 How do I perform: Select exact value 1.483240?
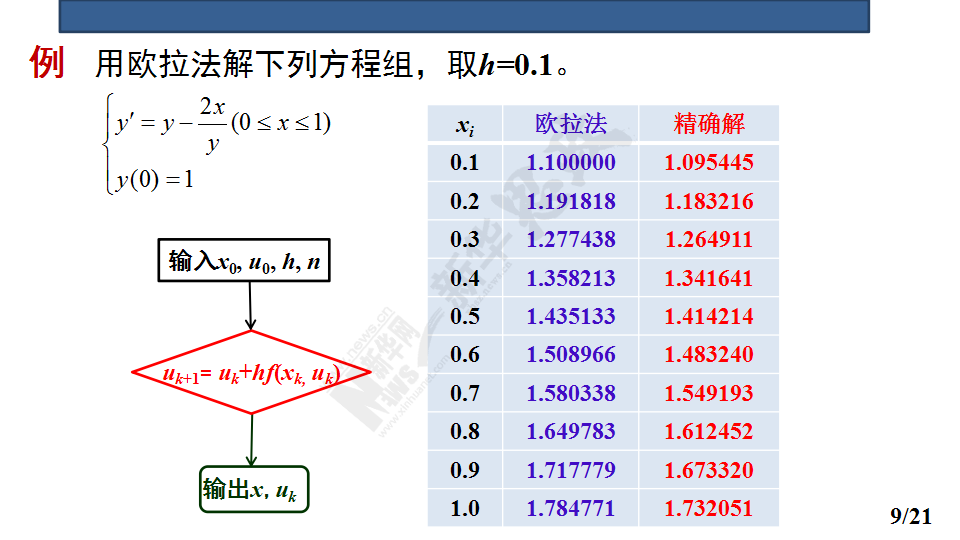coord(709,354)
